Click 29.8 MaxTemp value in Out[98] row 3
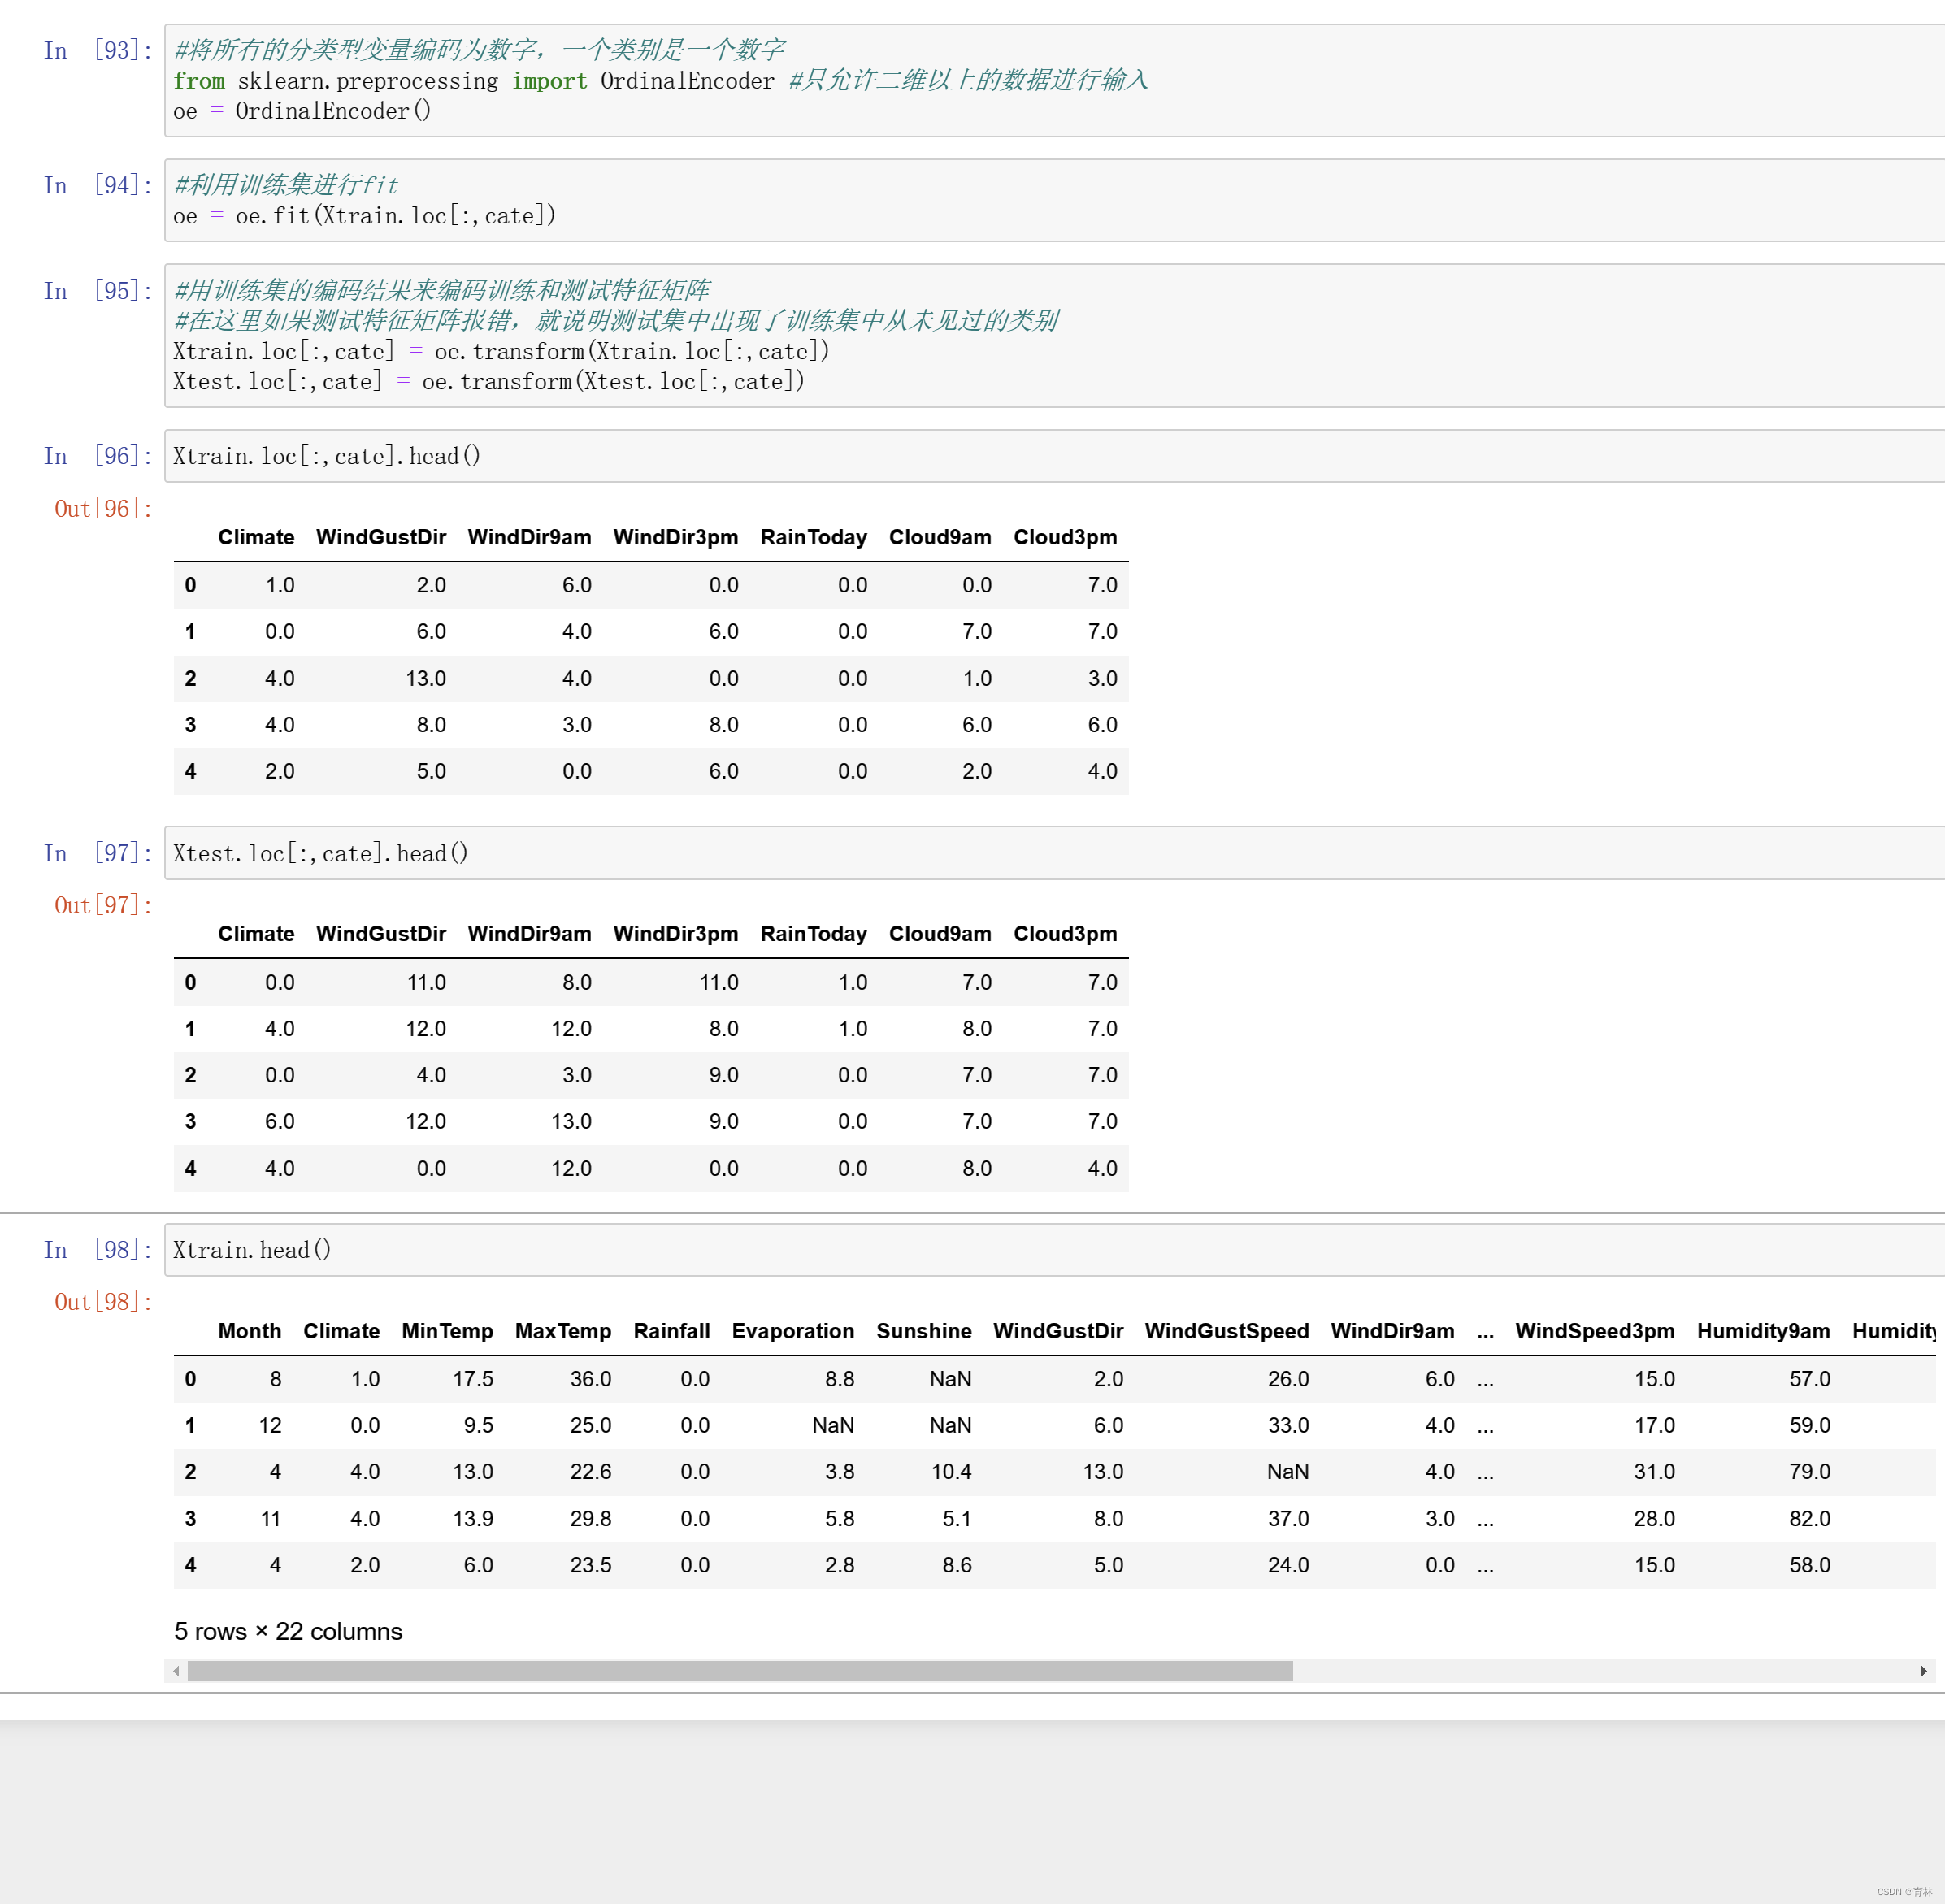This screenshot has height=1904, width=1945. (590, 1518)
